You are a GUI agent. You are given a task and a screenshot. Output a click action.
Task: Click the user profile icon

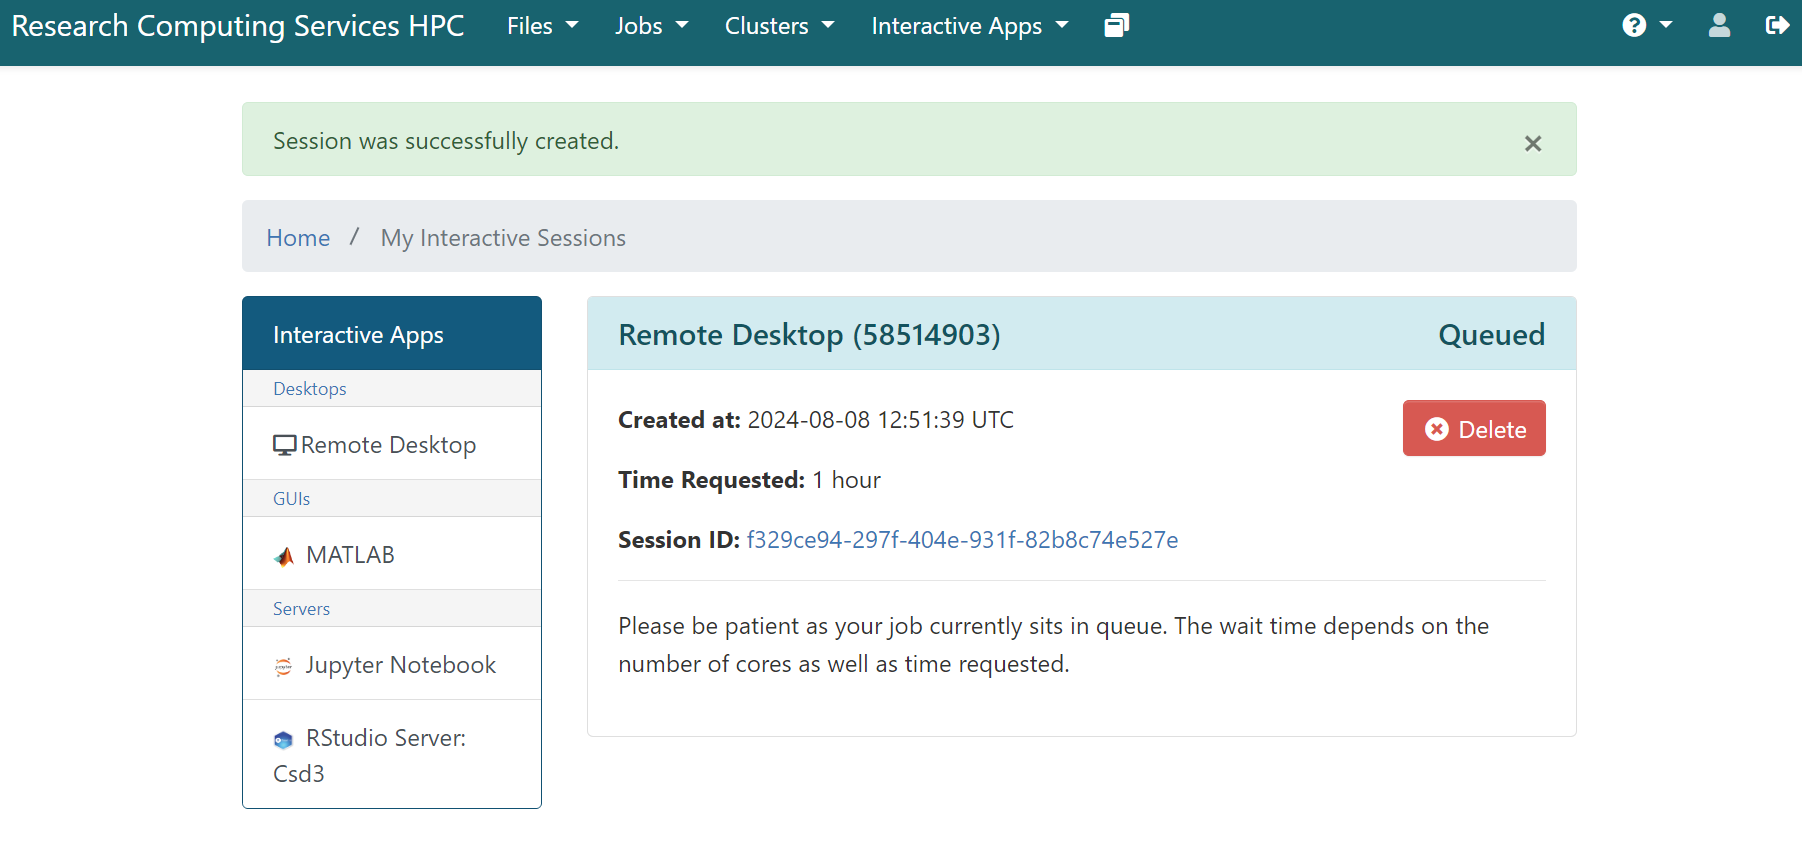coord(1719,26)
